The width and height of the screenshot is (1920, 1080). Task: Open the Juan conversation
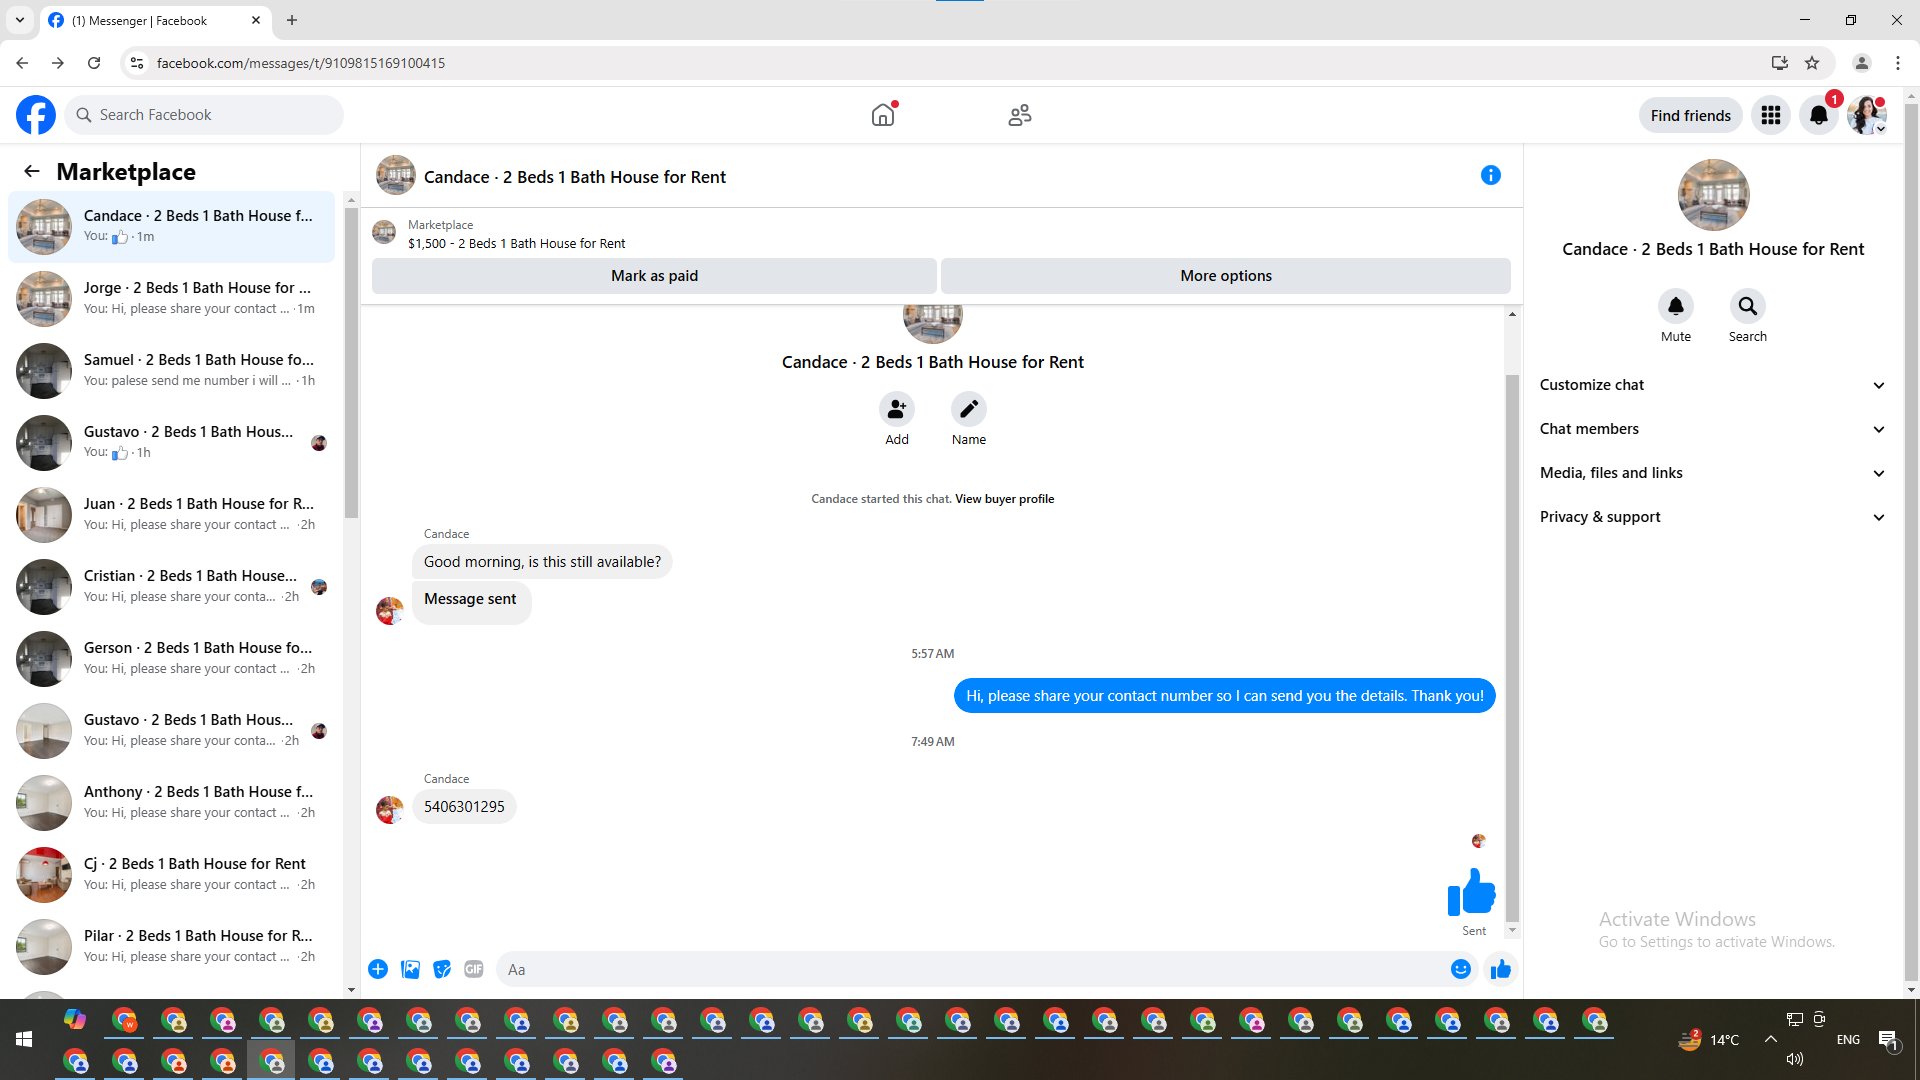click(x=172, y=514)
